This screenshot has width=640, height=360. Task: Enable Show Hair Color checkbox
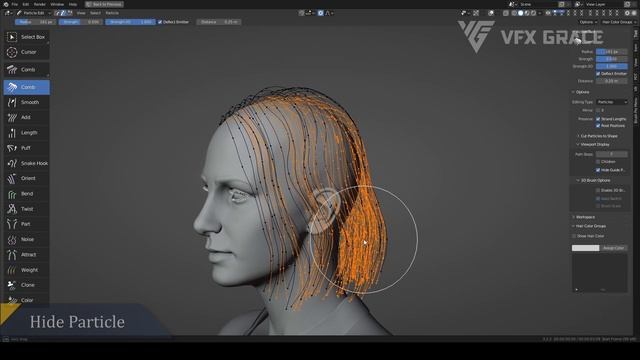tap(574, 236)
